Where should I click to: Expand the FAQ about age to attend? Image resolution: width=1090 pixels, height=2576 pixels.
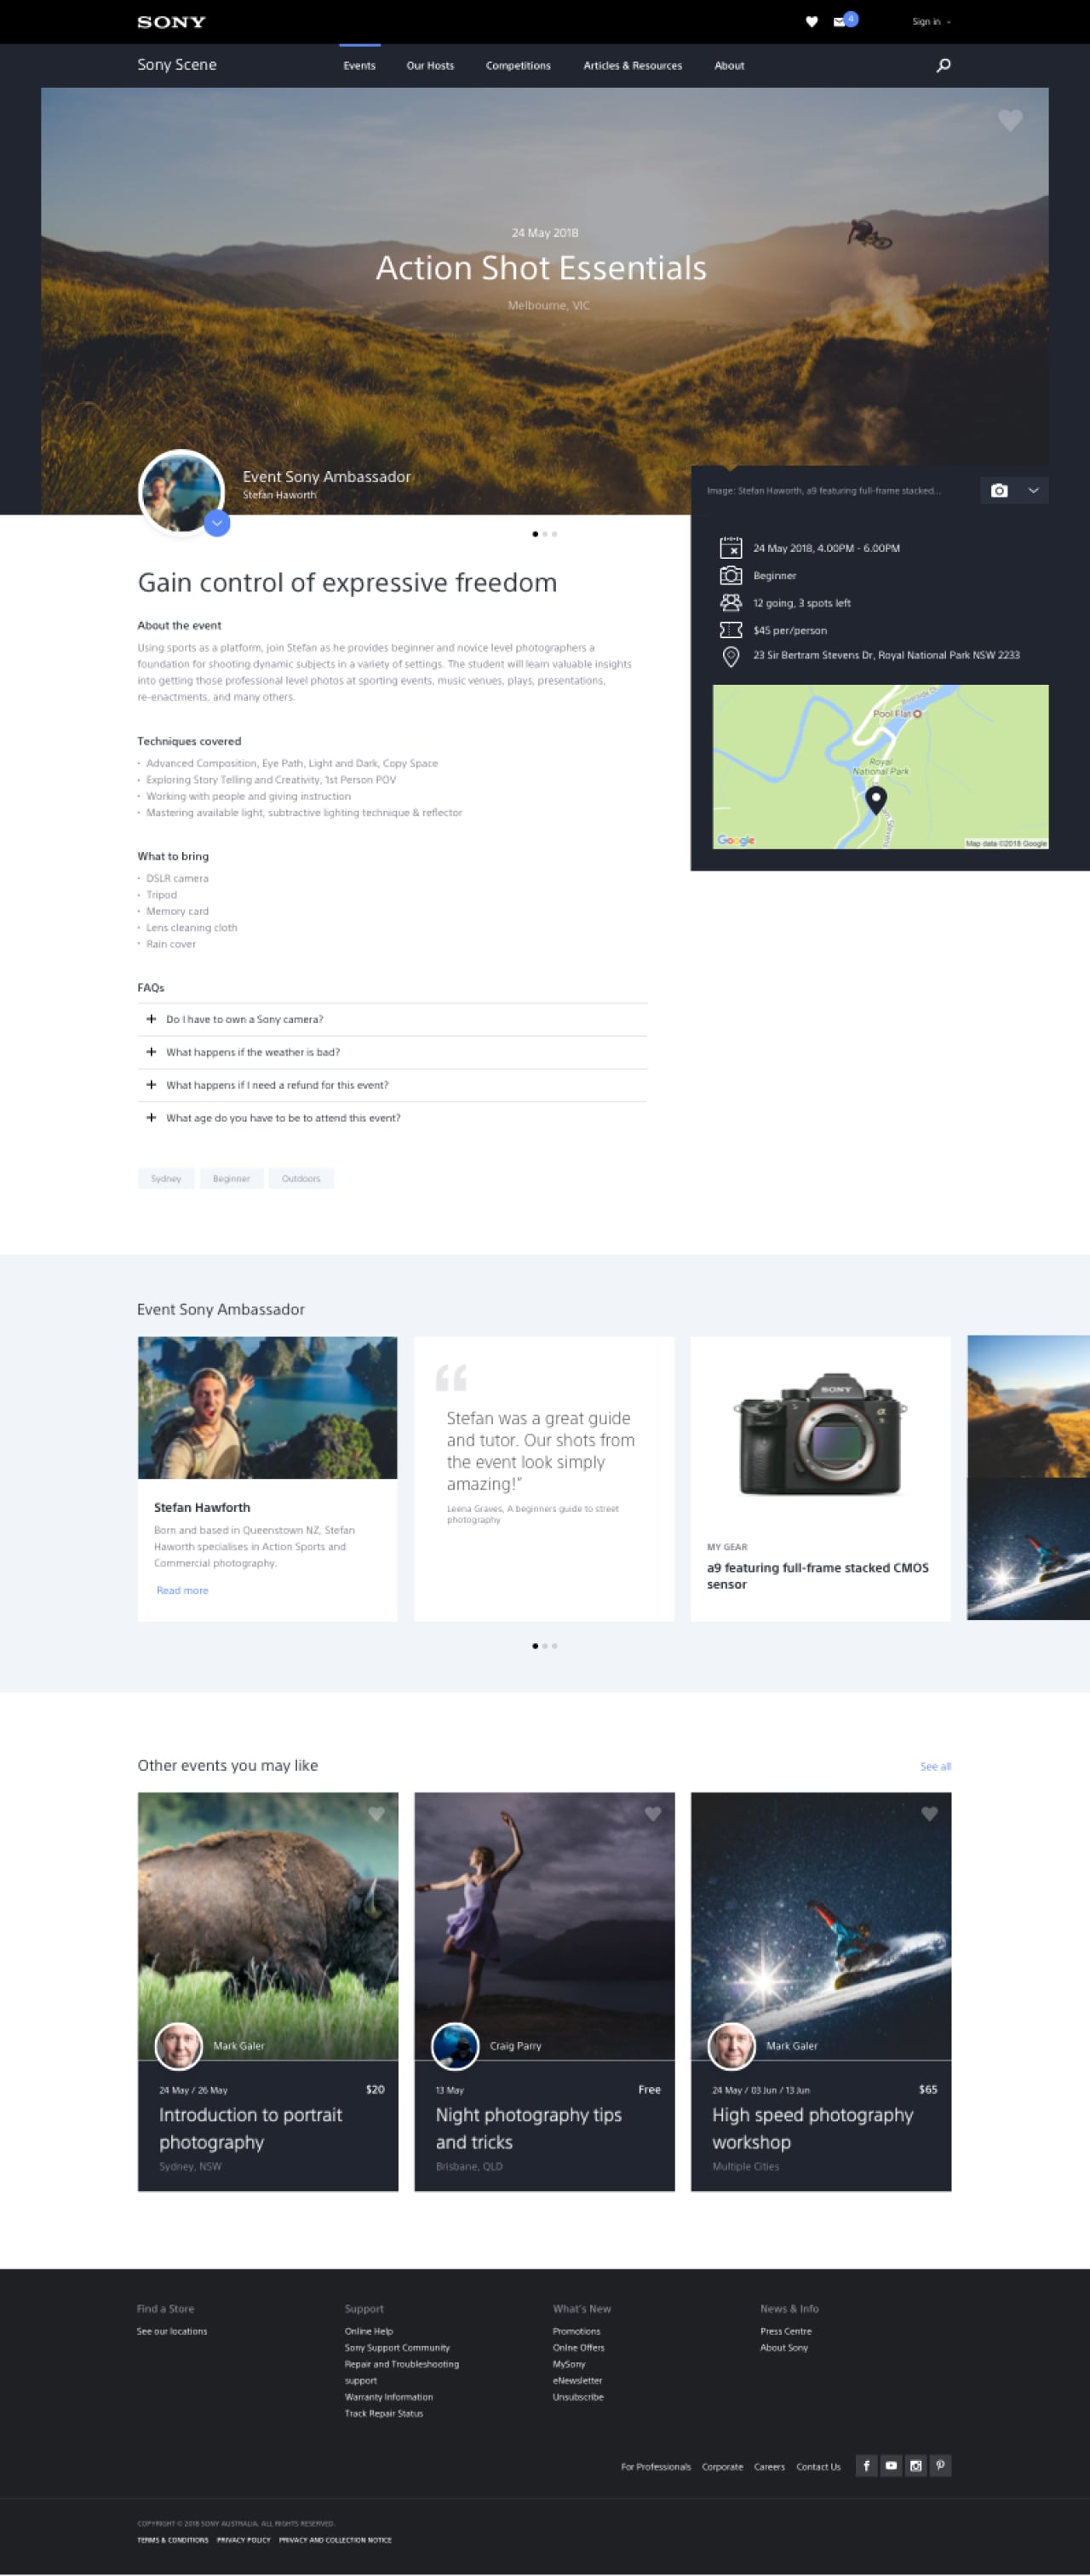point(392,1119)
